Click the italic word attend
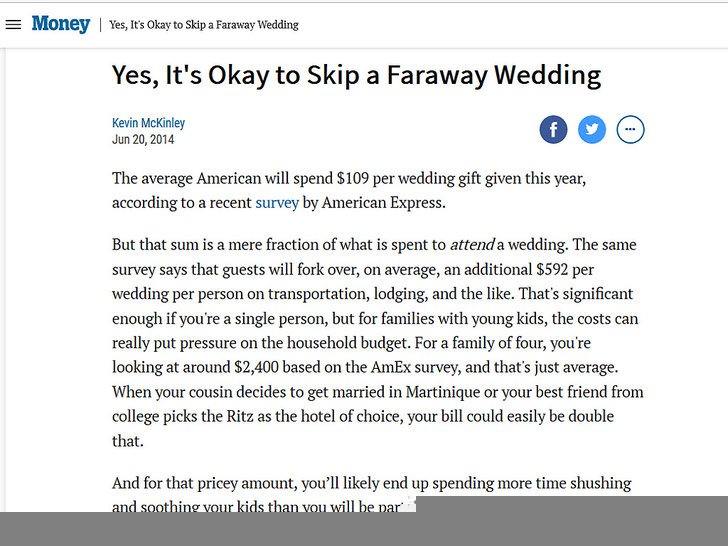 (473, 245)
